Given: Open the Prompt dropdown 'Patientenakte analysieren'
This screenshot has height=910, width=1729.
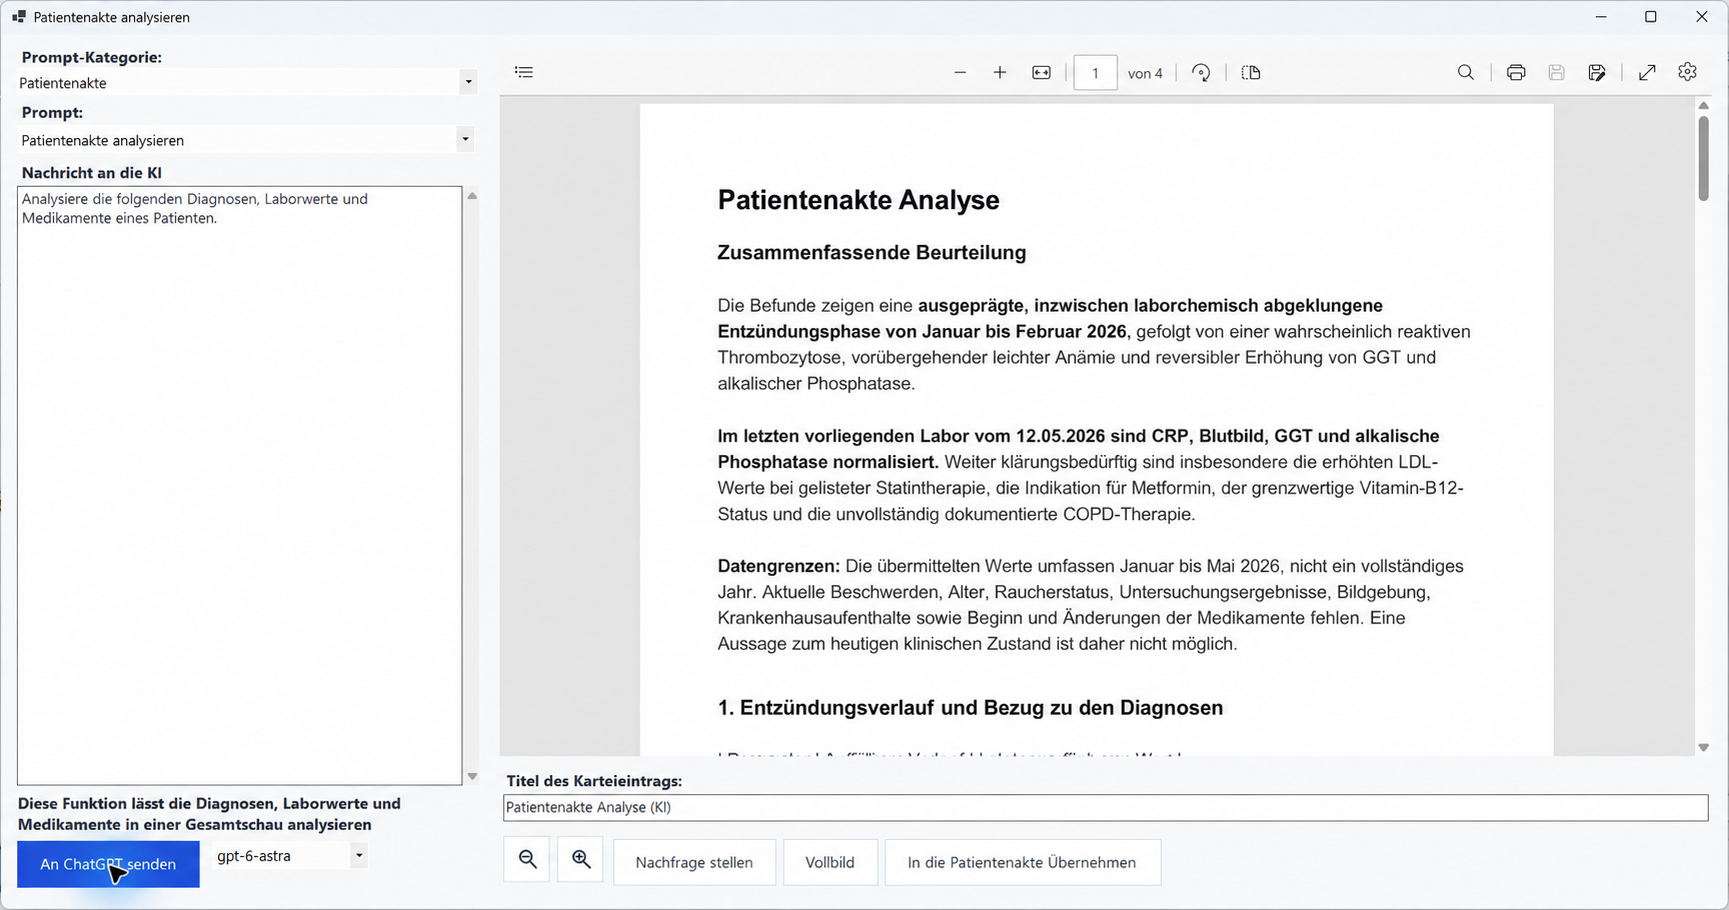Looking at the screenshot, I should click(x=465, y=140).
